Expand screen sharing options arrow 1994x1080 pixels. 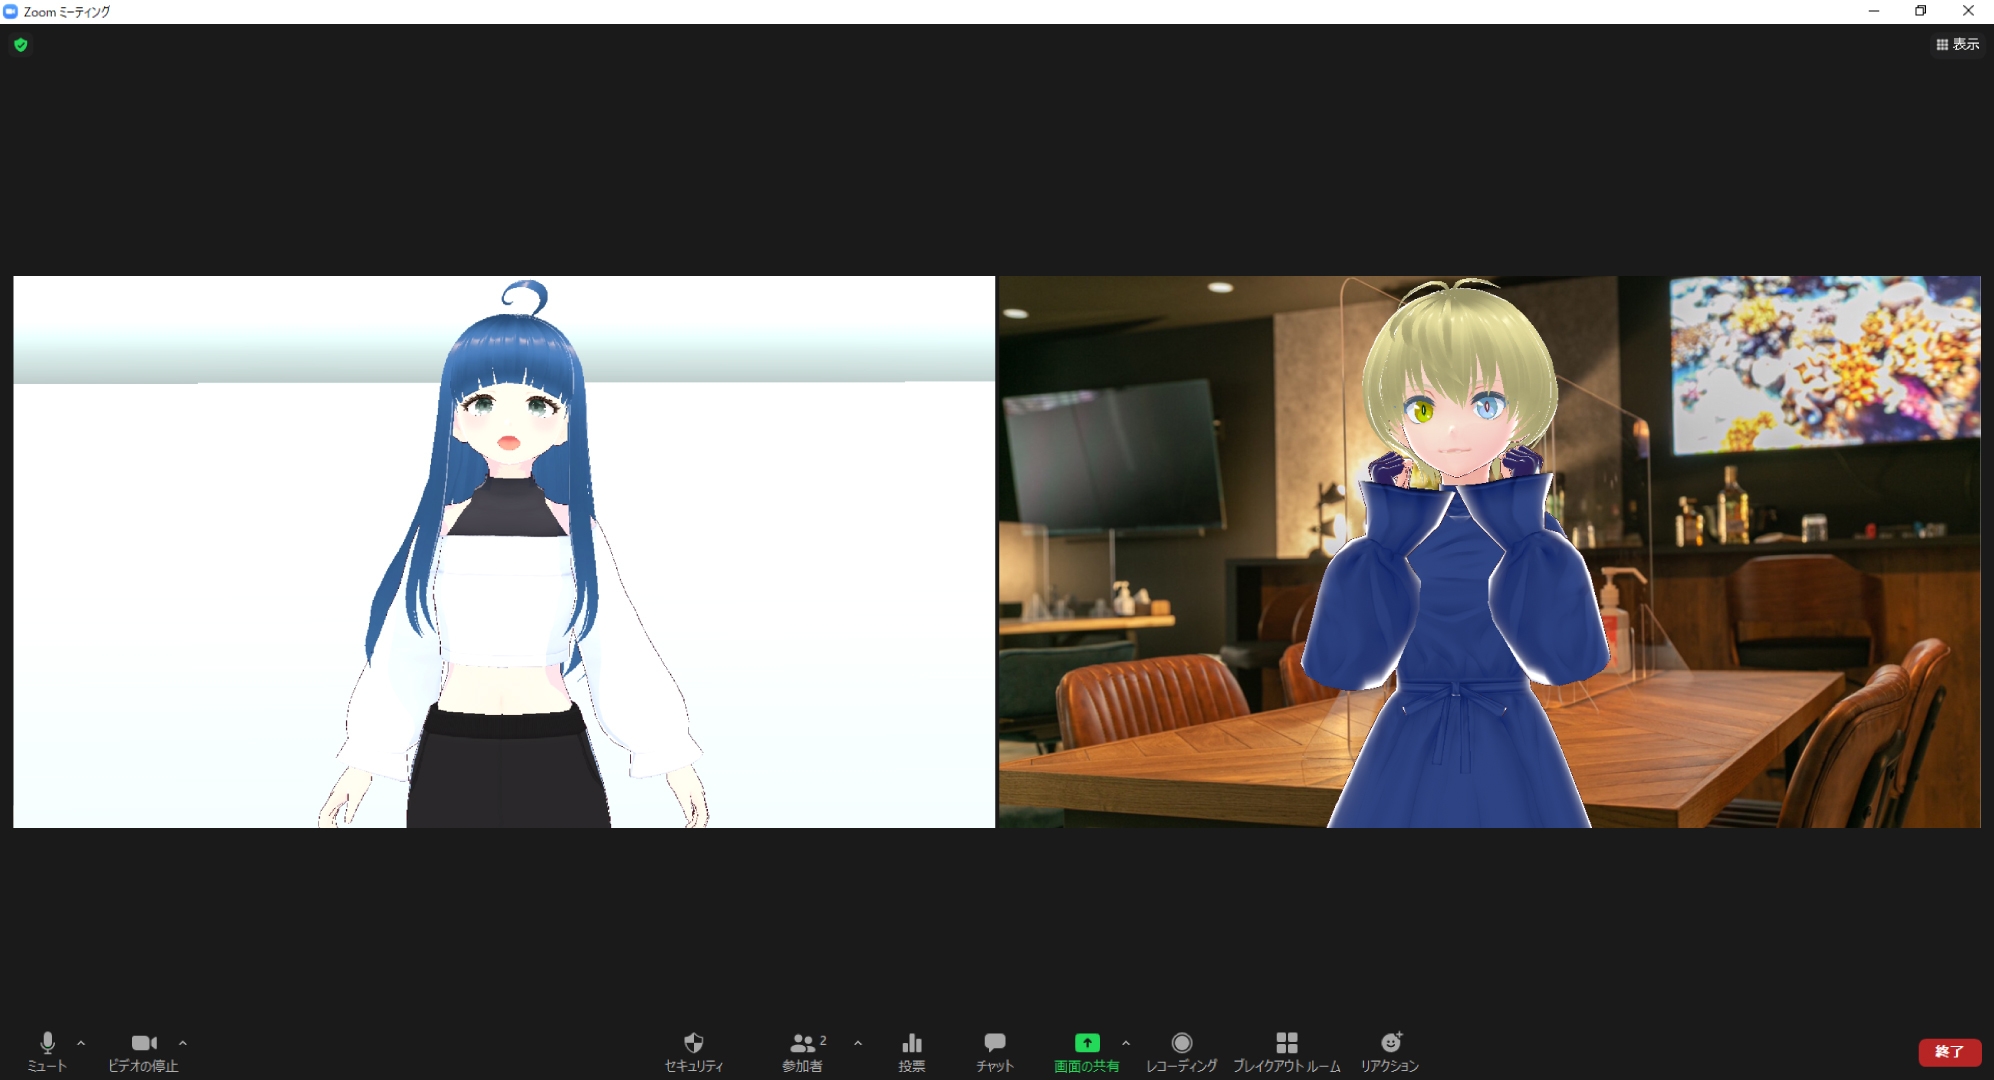point(1126,1043)
